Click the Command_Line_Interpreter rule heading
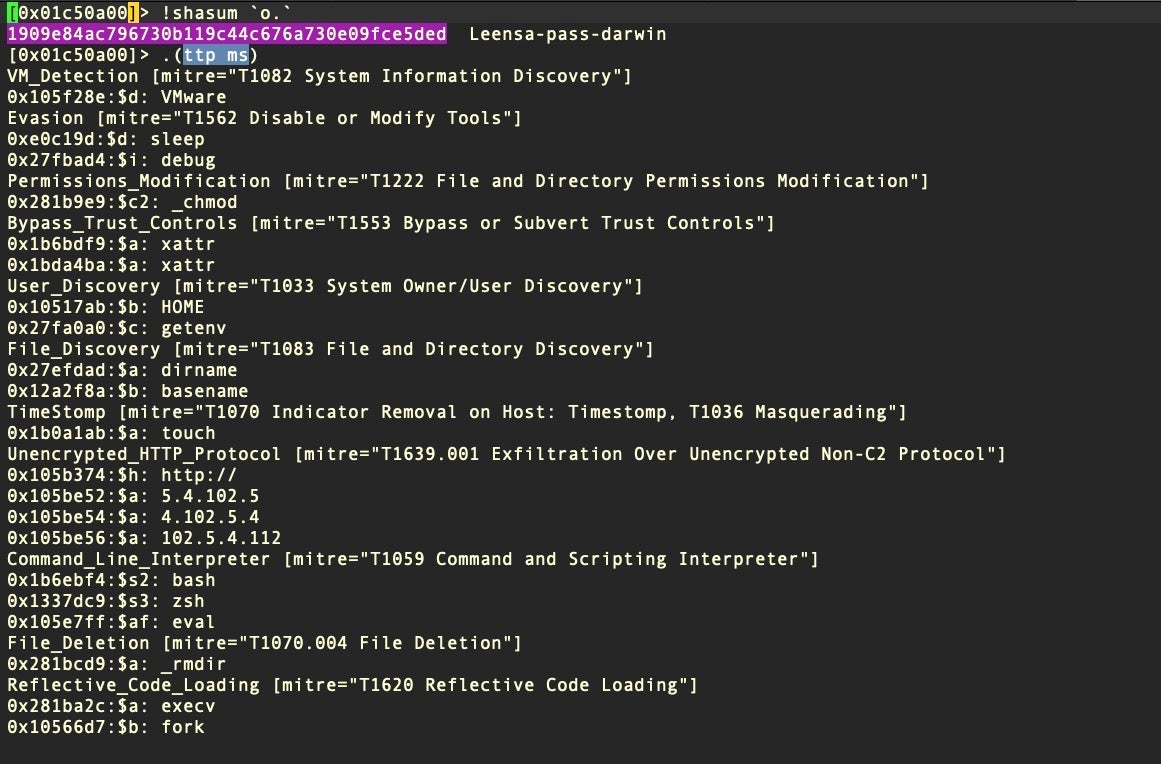Screen dimensions: 1161x764 point(138,559)
